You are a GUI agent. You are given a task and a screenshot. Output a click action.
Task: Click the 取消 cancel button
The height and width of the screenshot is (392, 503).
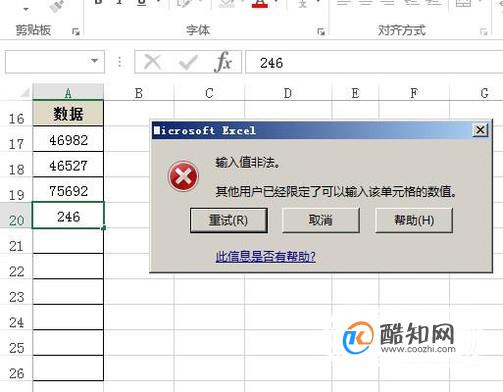[x=321, y=220]
